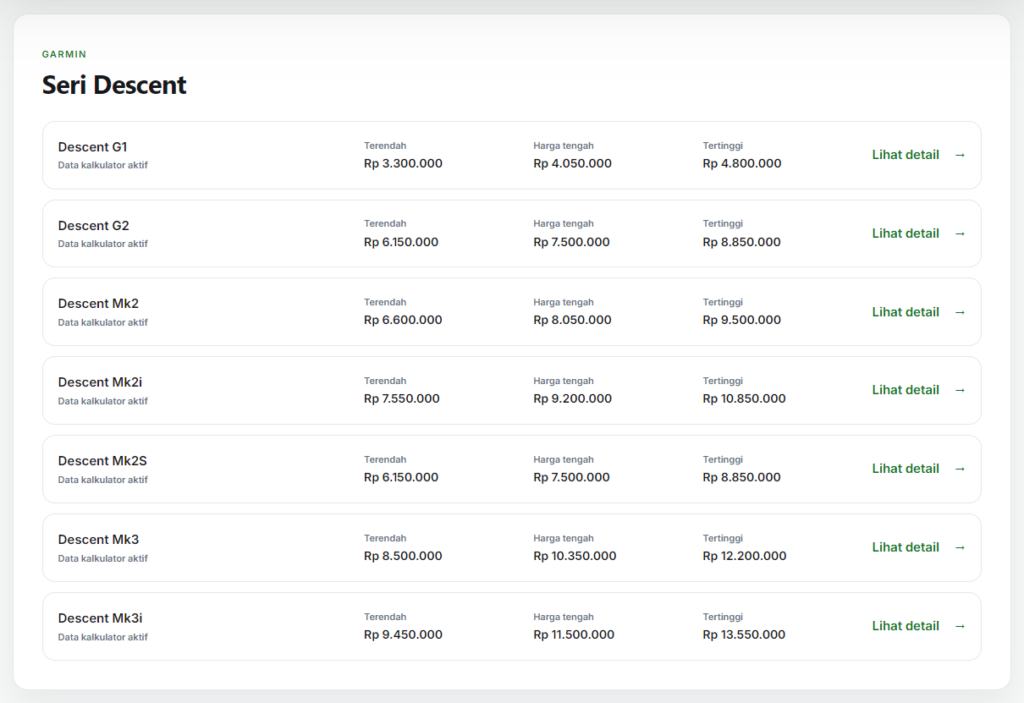Click the Tertinggi label in Descent Mk2 row
Image resolution: width=1024 pixels, height=703 pixels.
pos(722,302)
